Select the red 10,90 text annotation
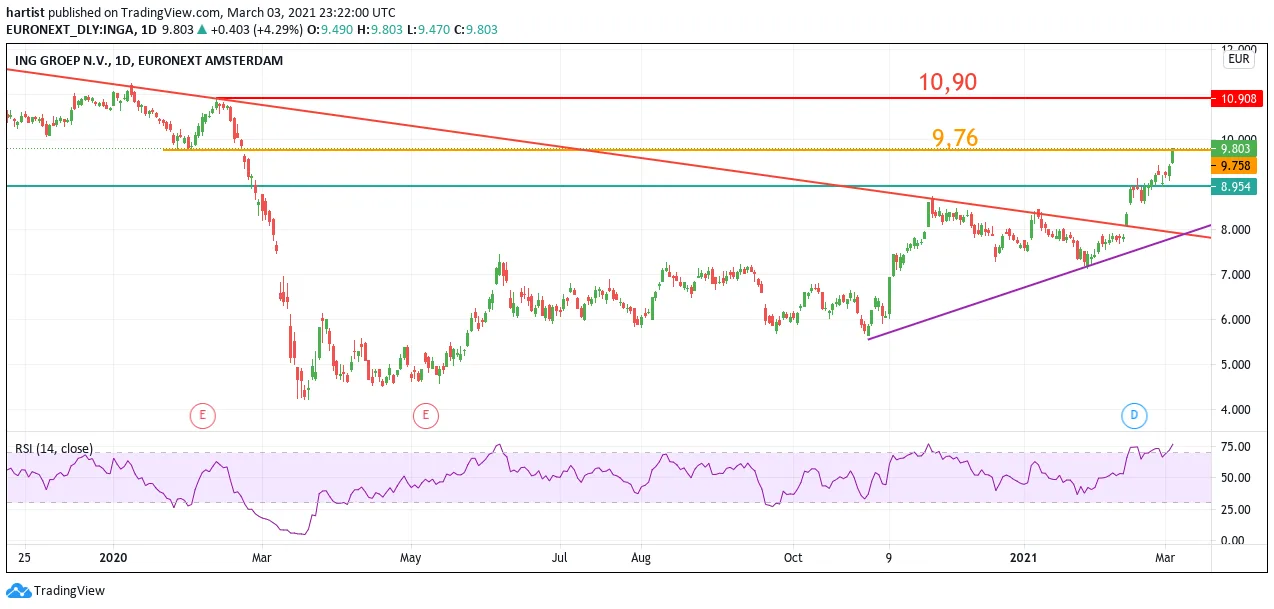This screenshot has height=609, width=1274. (x=947, y=82)
